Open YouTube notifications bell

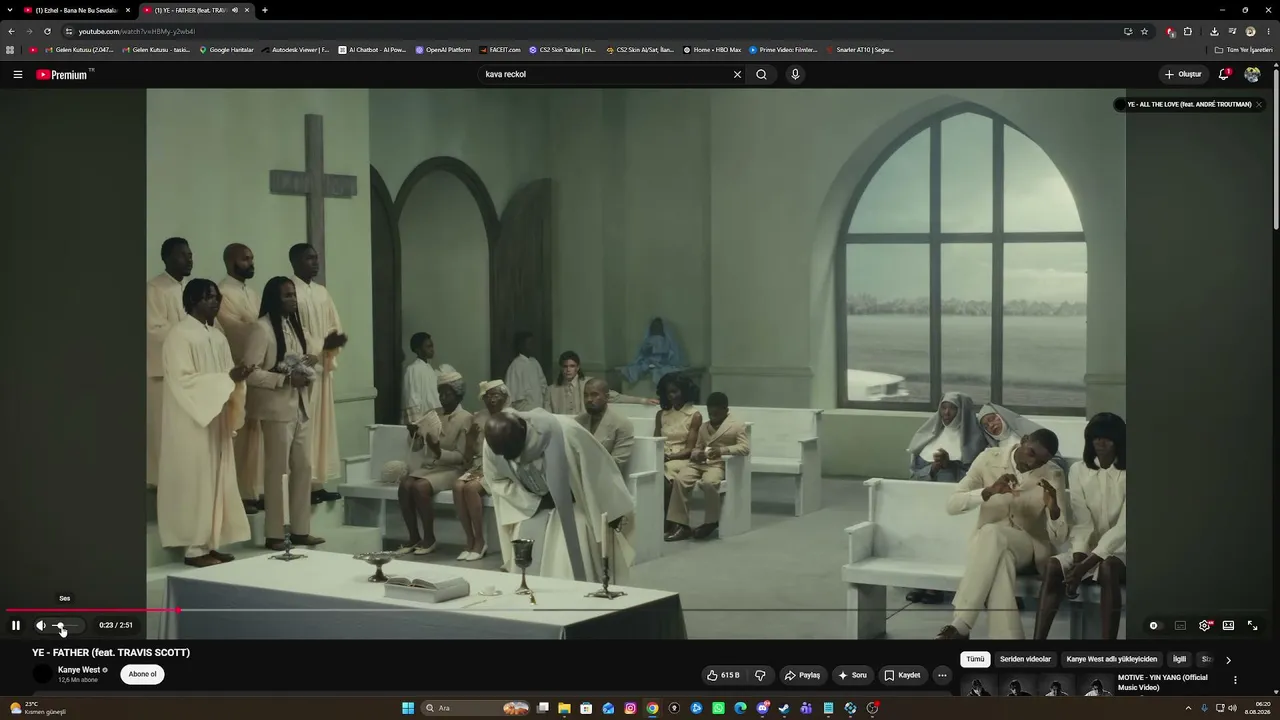click(x=1224, y=74)
